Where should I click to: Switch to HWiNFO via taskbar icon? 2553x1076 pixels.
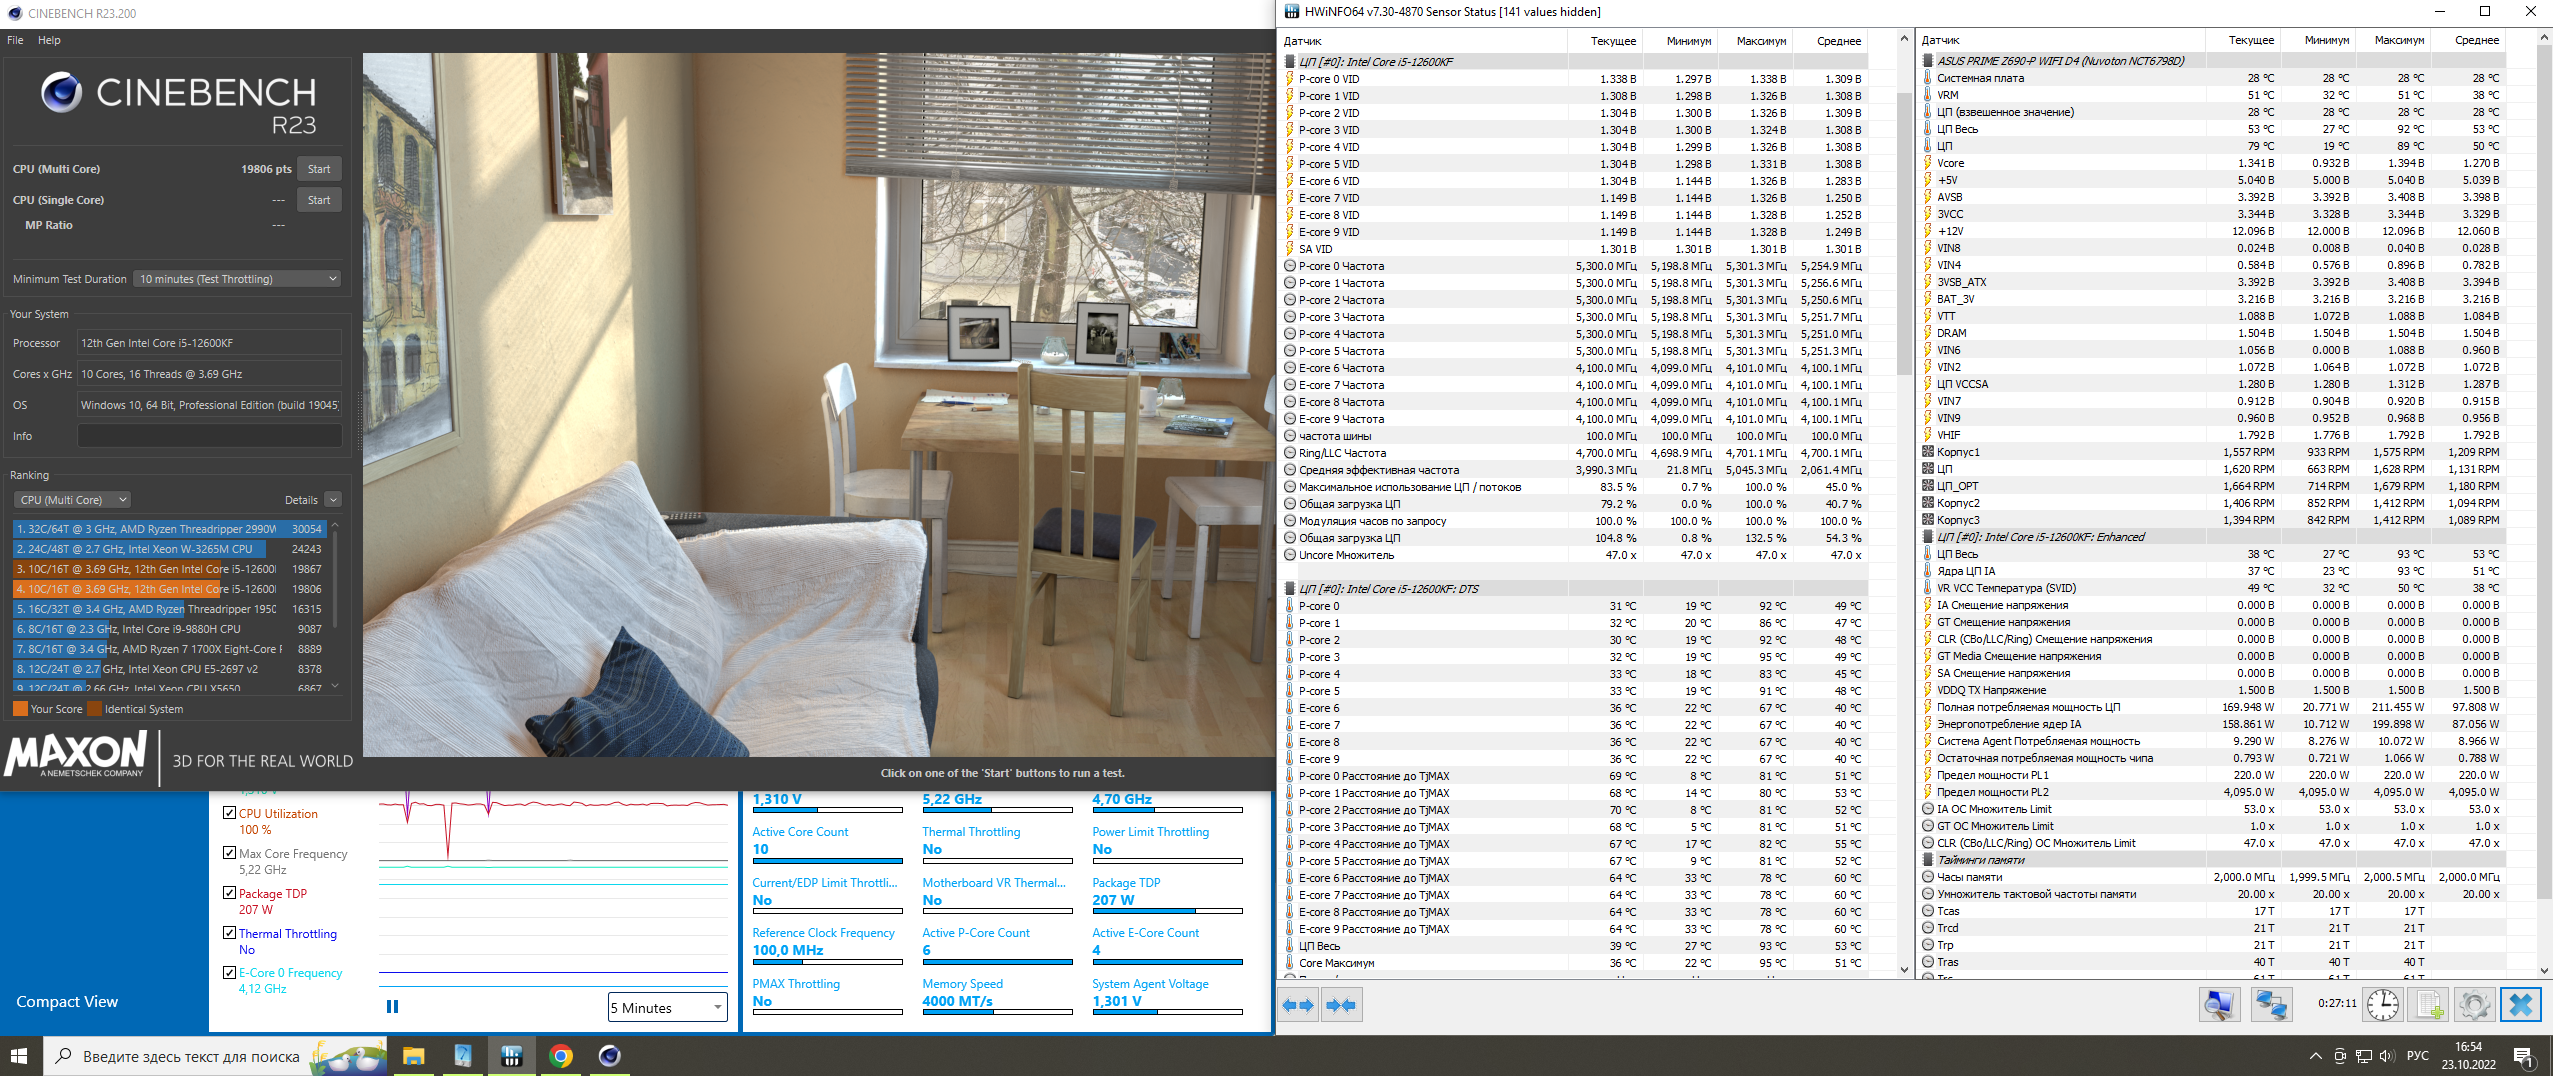point(512,1056)
